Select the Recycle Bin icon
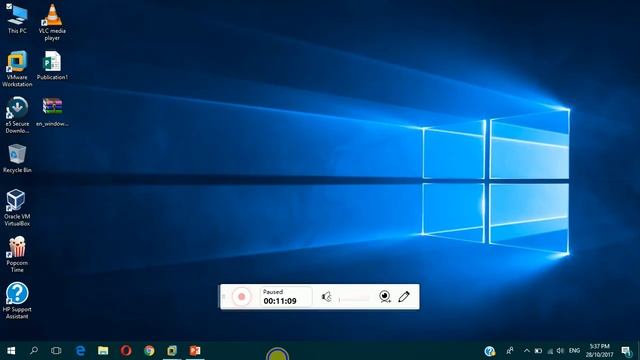640x360 pixels. click(17, 158)
